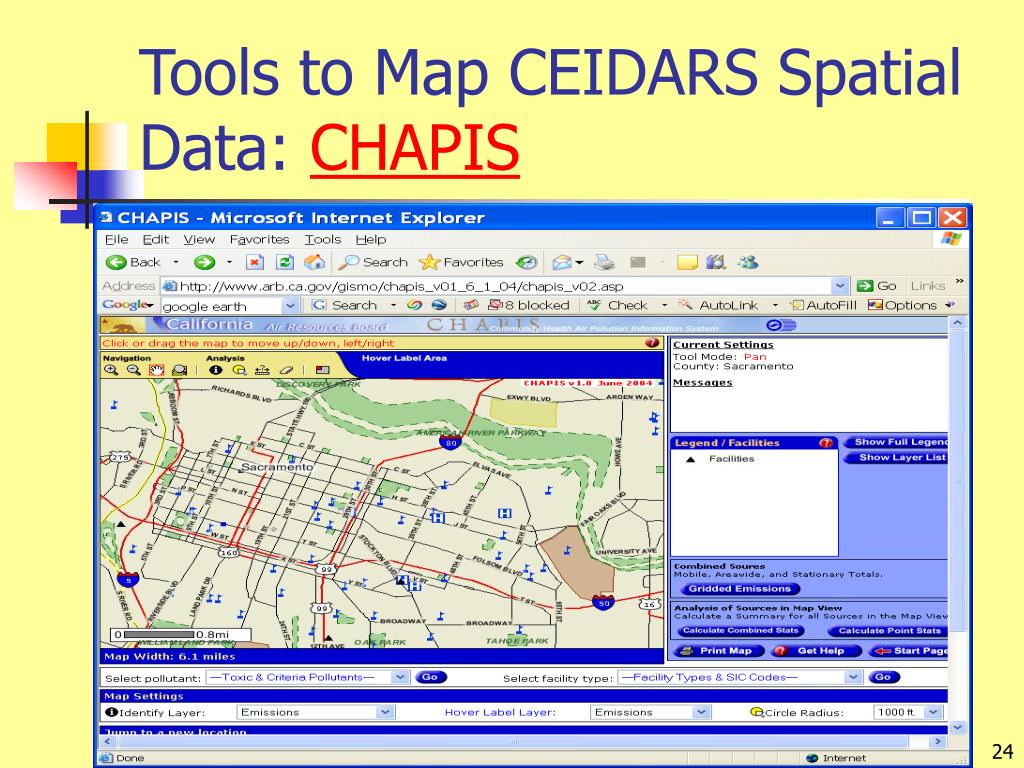Screen dimensions: 1024x768
Task: Click help icon in Legend / Facilities header
Action: [826, 443]
